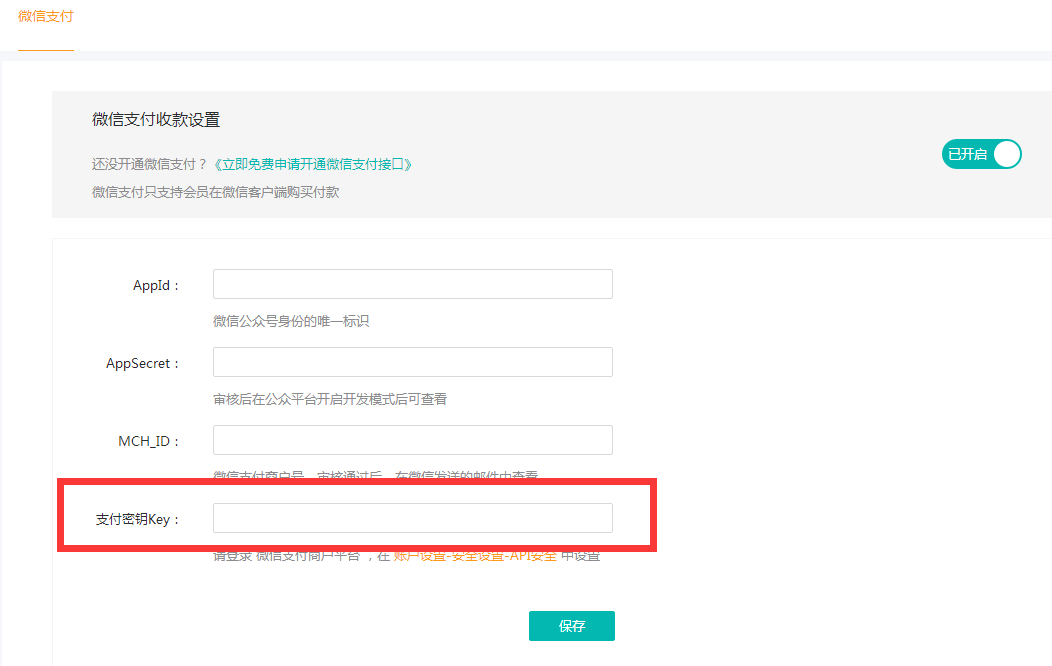This screenshot has width=1052, height=666.
Task: Select the MCH_ID input field
Action: pos(412,440)
